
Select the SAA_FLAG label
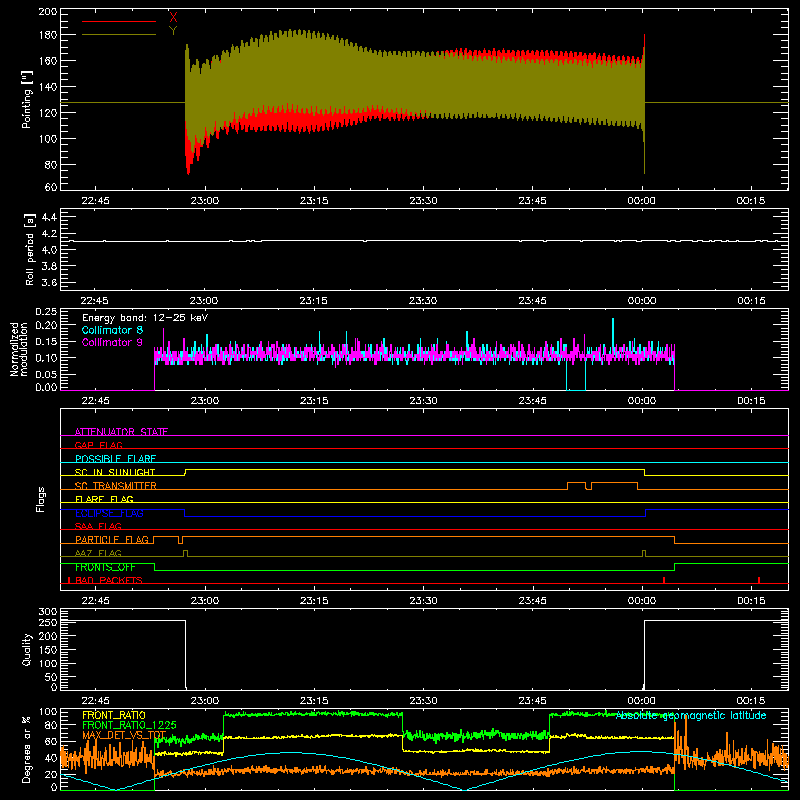98,526
